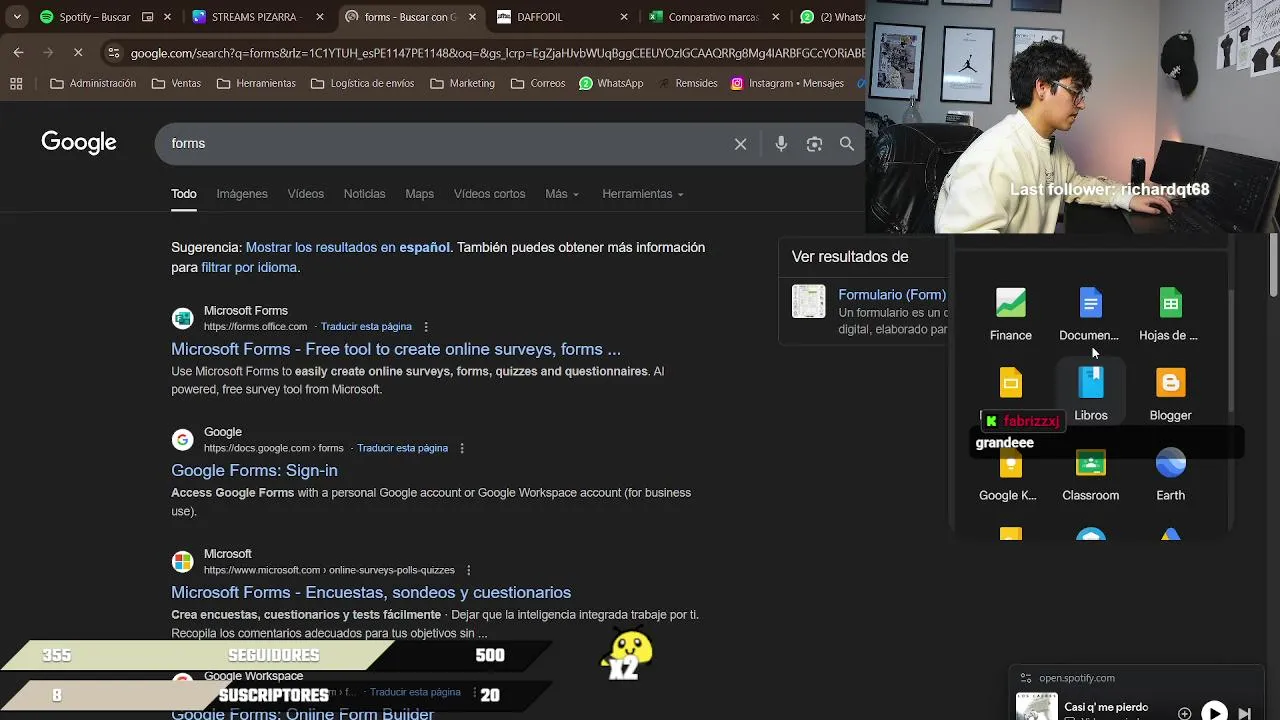Viewport: 1280px width, 720px height.
Task: Open the Herramientas bookmarks folder
Action: point(256,83)
